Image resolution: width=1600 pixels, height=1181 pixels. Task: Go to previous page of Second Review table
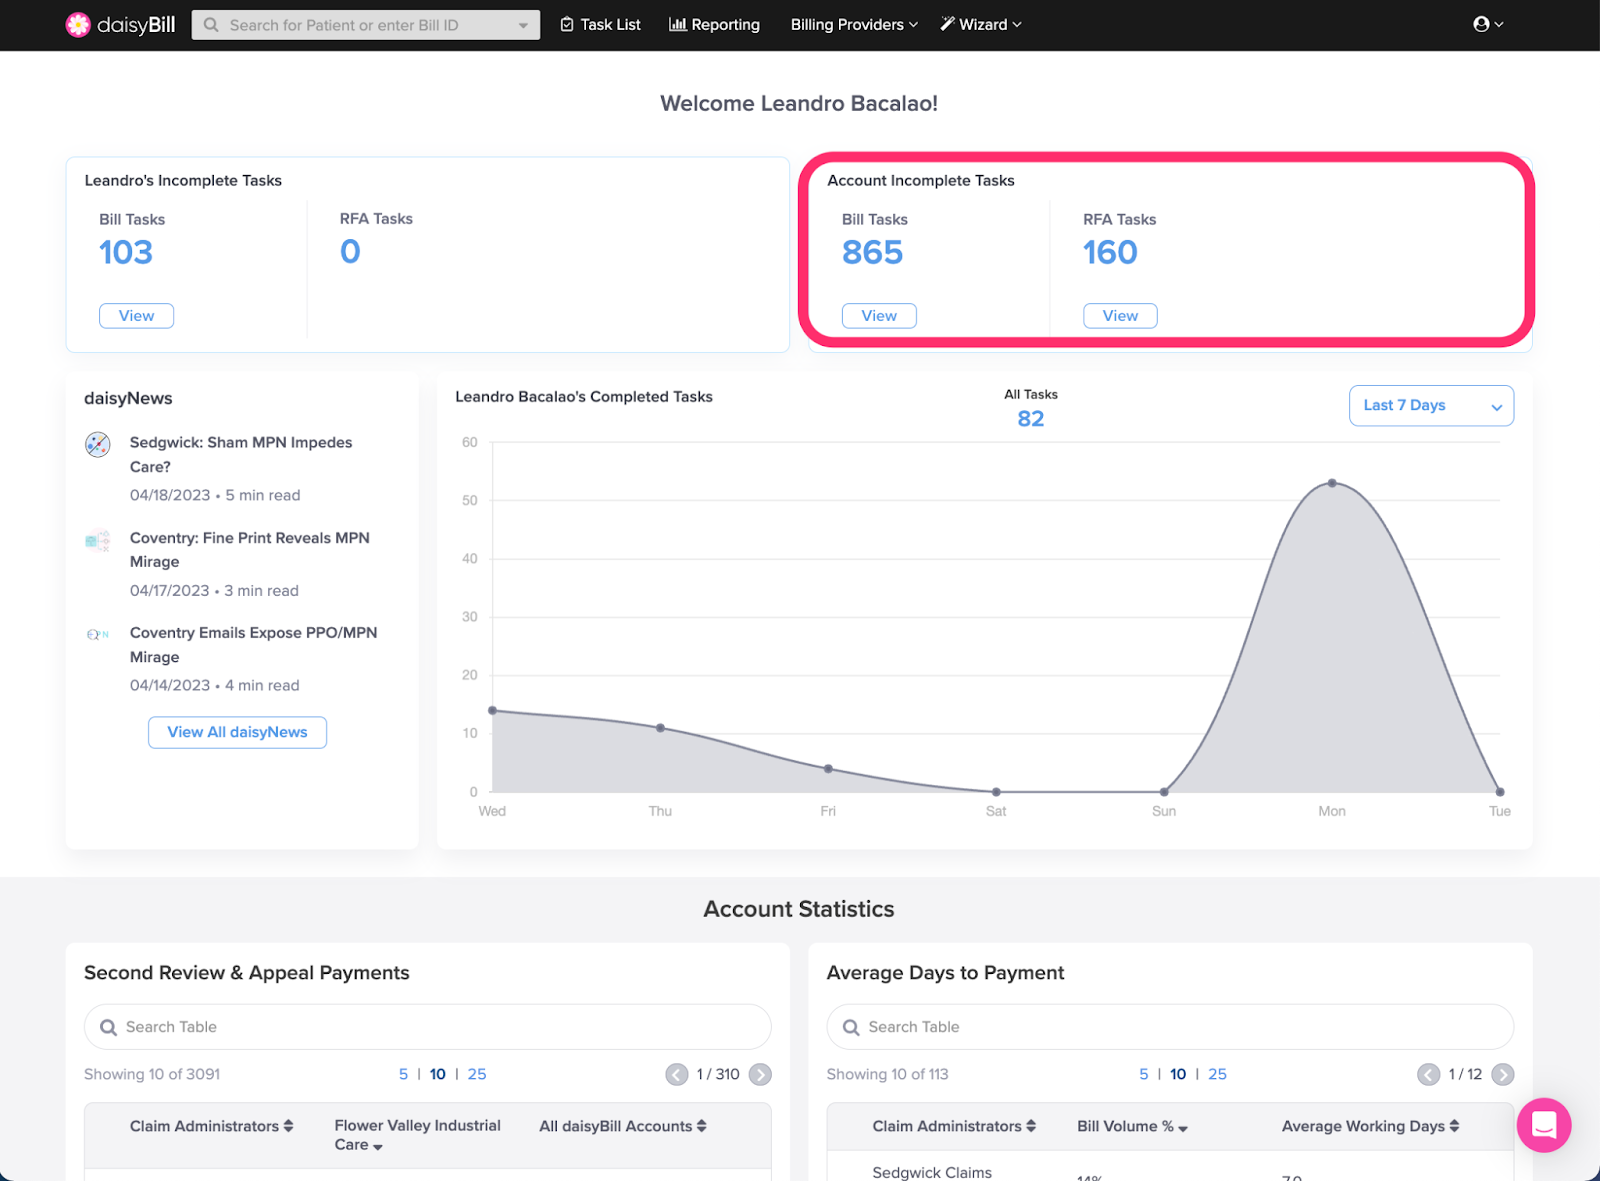pyautogui.click(x=677, y=1074)
